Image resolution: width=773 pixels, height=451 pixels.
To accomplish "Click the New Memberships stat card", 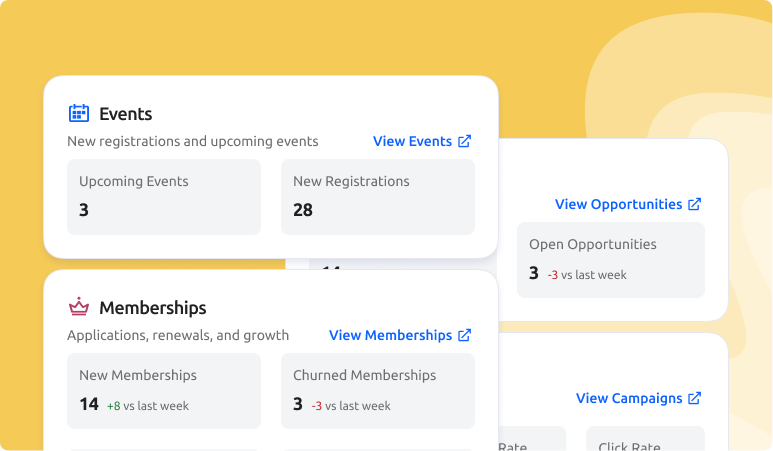I will [x=164, y=391].
